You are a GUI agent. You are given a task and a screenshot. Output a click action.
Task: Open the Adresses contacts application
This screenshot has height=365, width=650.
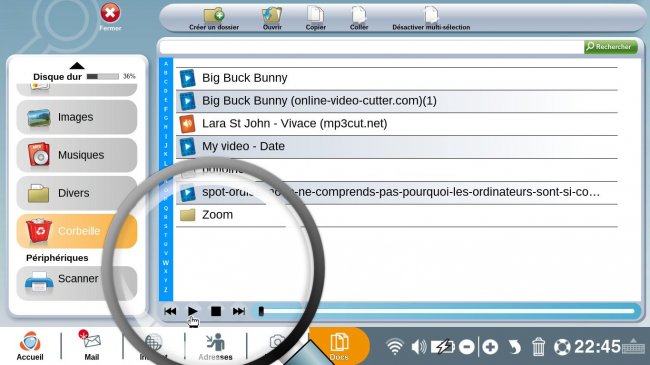click(x=215, y=346)
